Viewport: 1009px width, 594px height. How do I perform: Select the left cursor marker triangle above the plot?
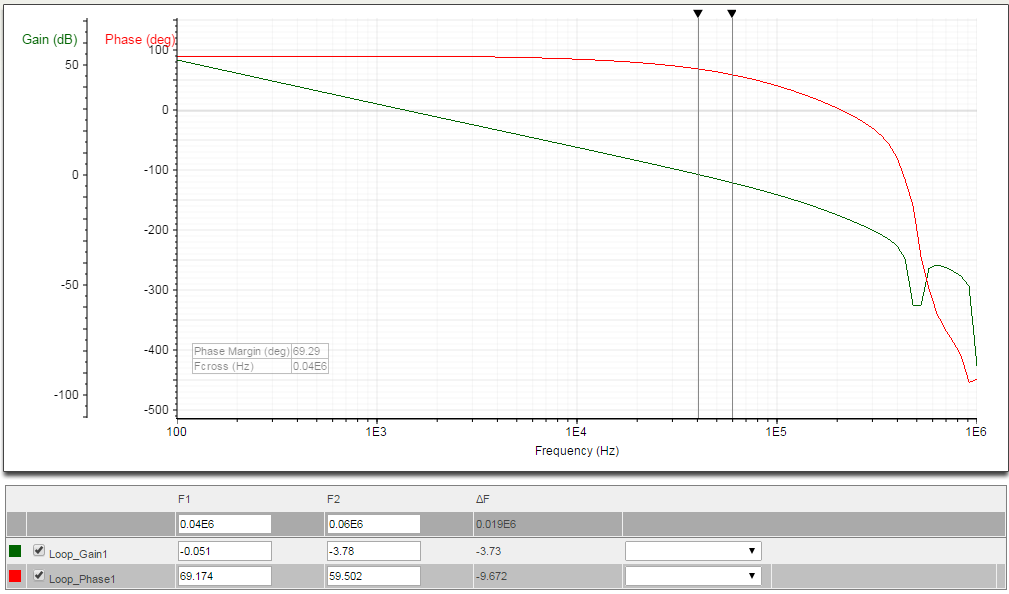click(697, 12)
